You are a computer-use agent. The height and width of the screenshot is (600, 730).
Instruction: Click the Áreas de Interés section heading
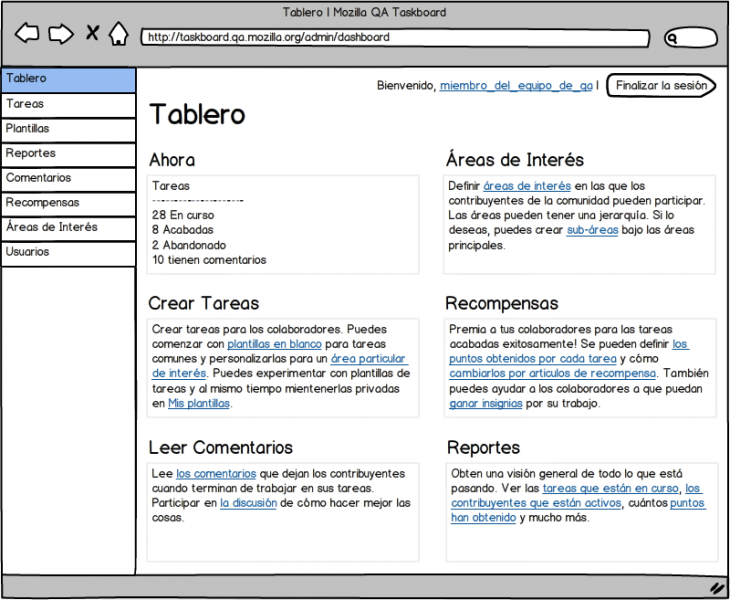515,160
